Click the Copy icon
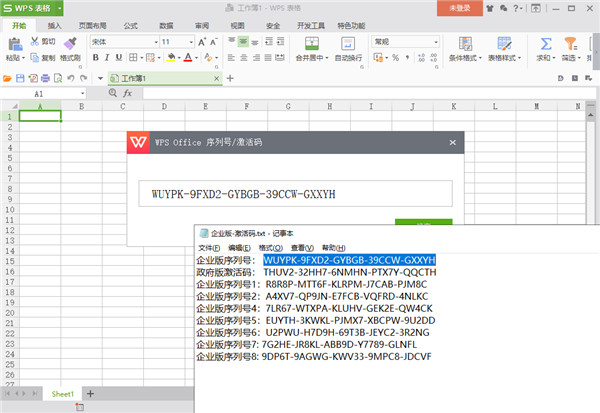 point(35,58)
